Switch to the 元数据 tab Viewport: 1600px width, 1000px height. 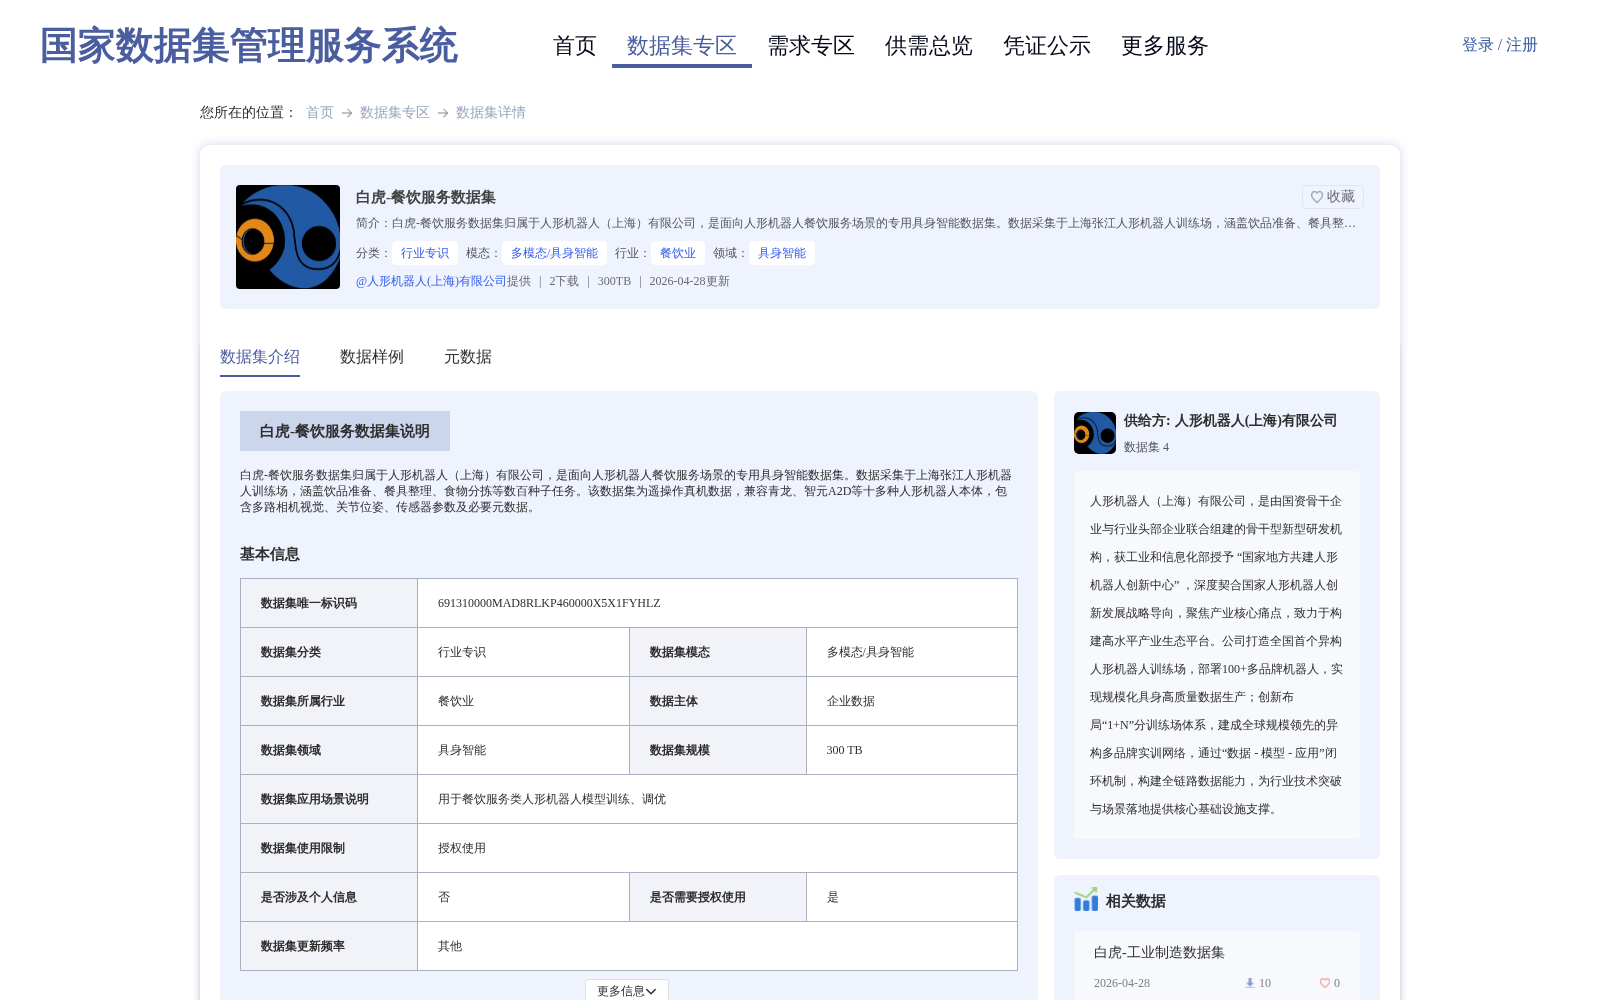(x=468, y=357)
